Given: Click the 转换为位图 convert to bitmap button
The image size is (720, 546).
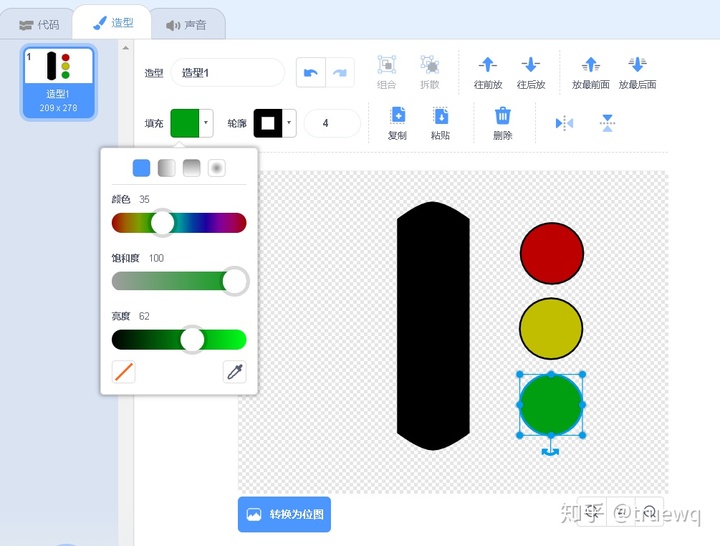Looking at the screenshot, I should click(x=284, y=514).
